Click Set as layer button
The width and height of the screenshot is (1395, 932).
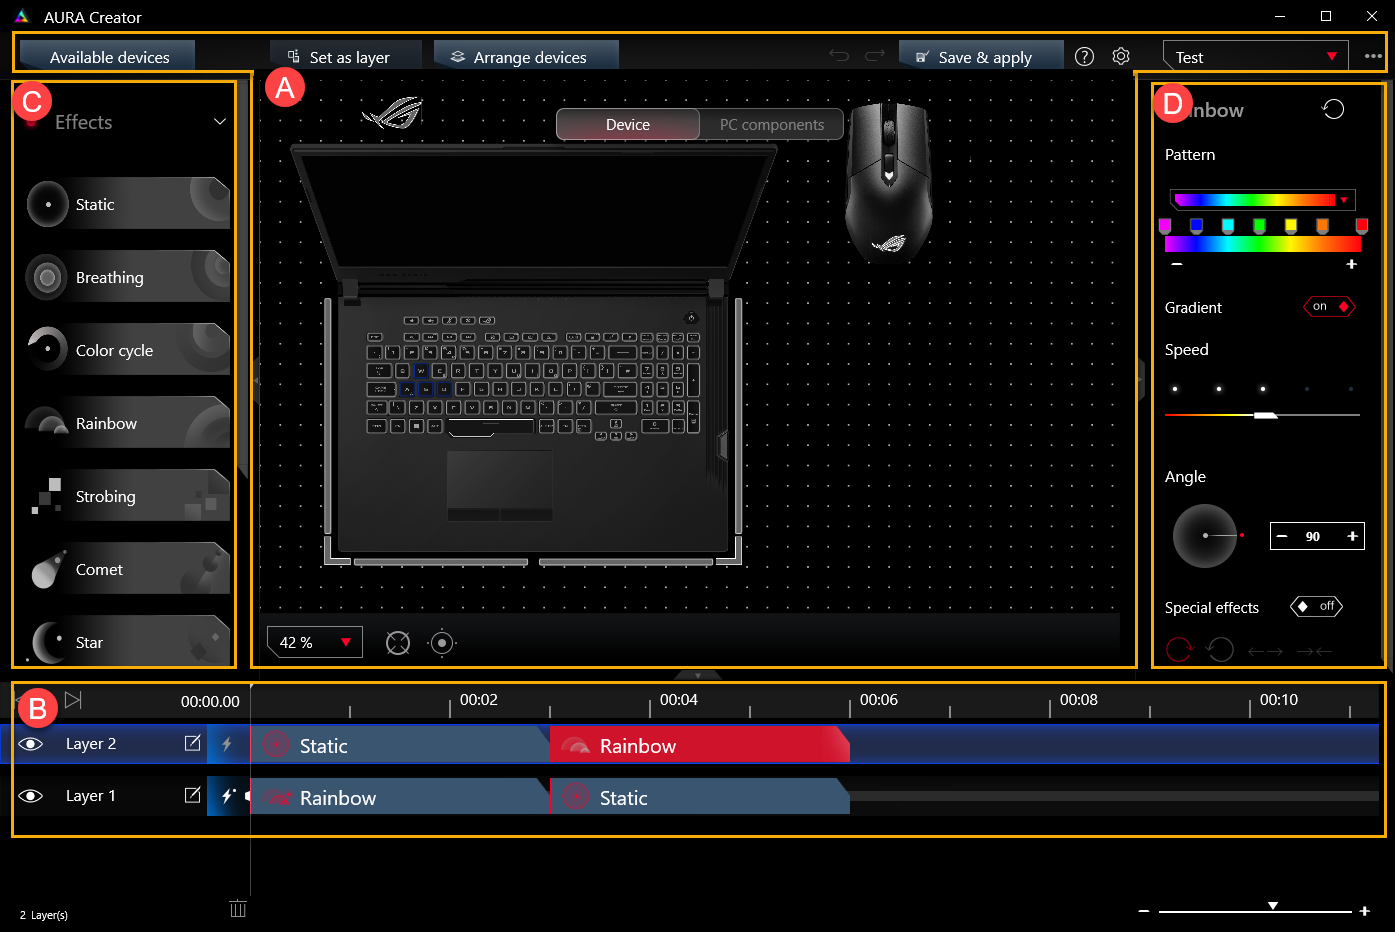pos(346,57)
